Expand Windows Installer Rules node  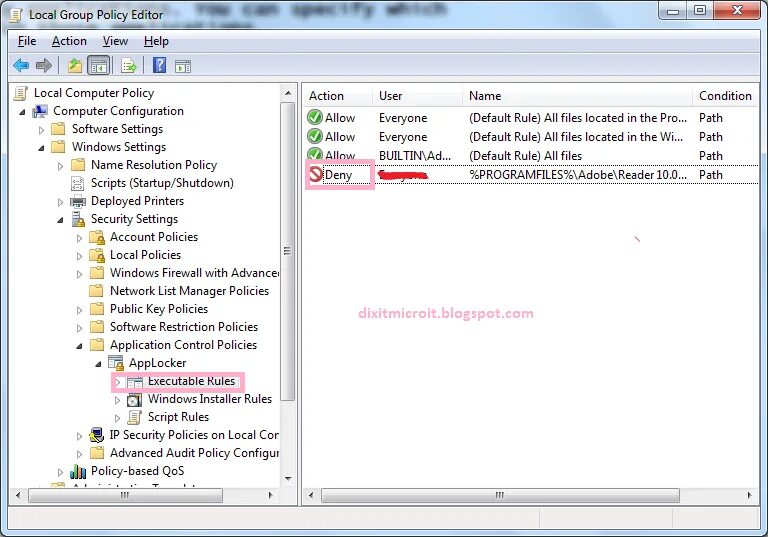(118, 400)
